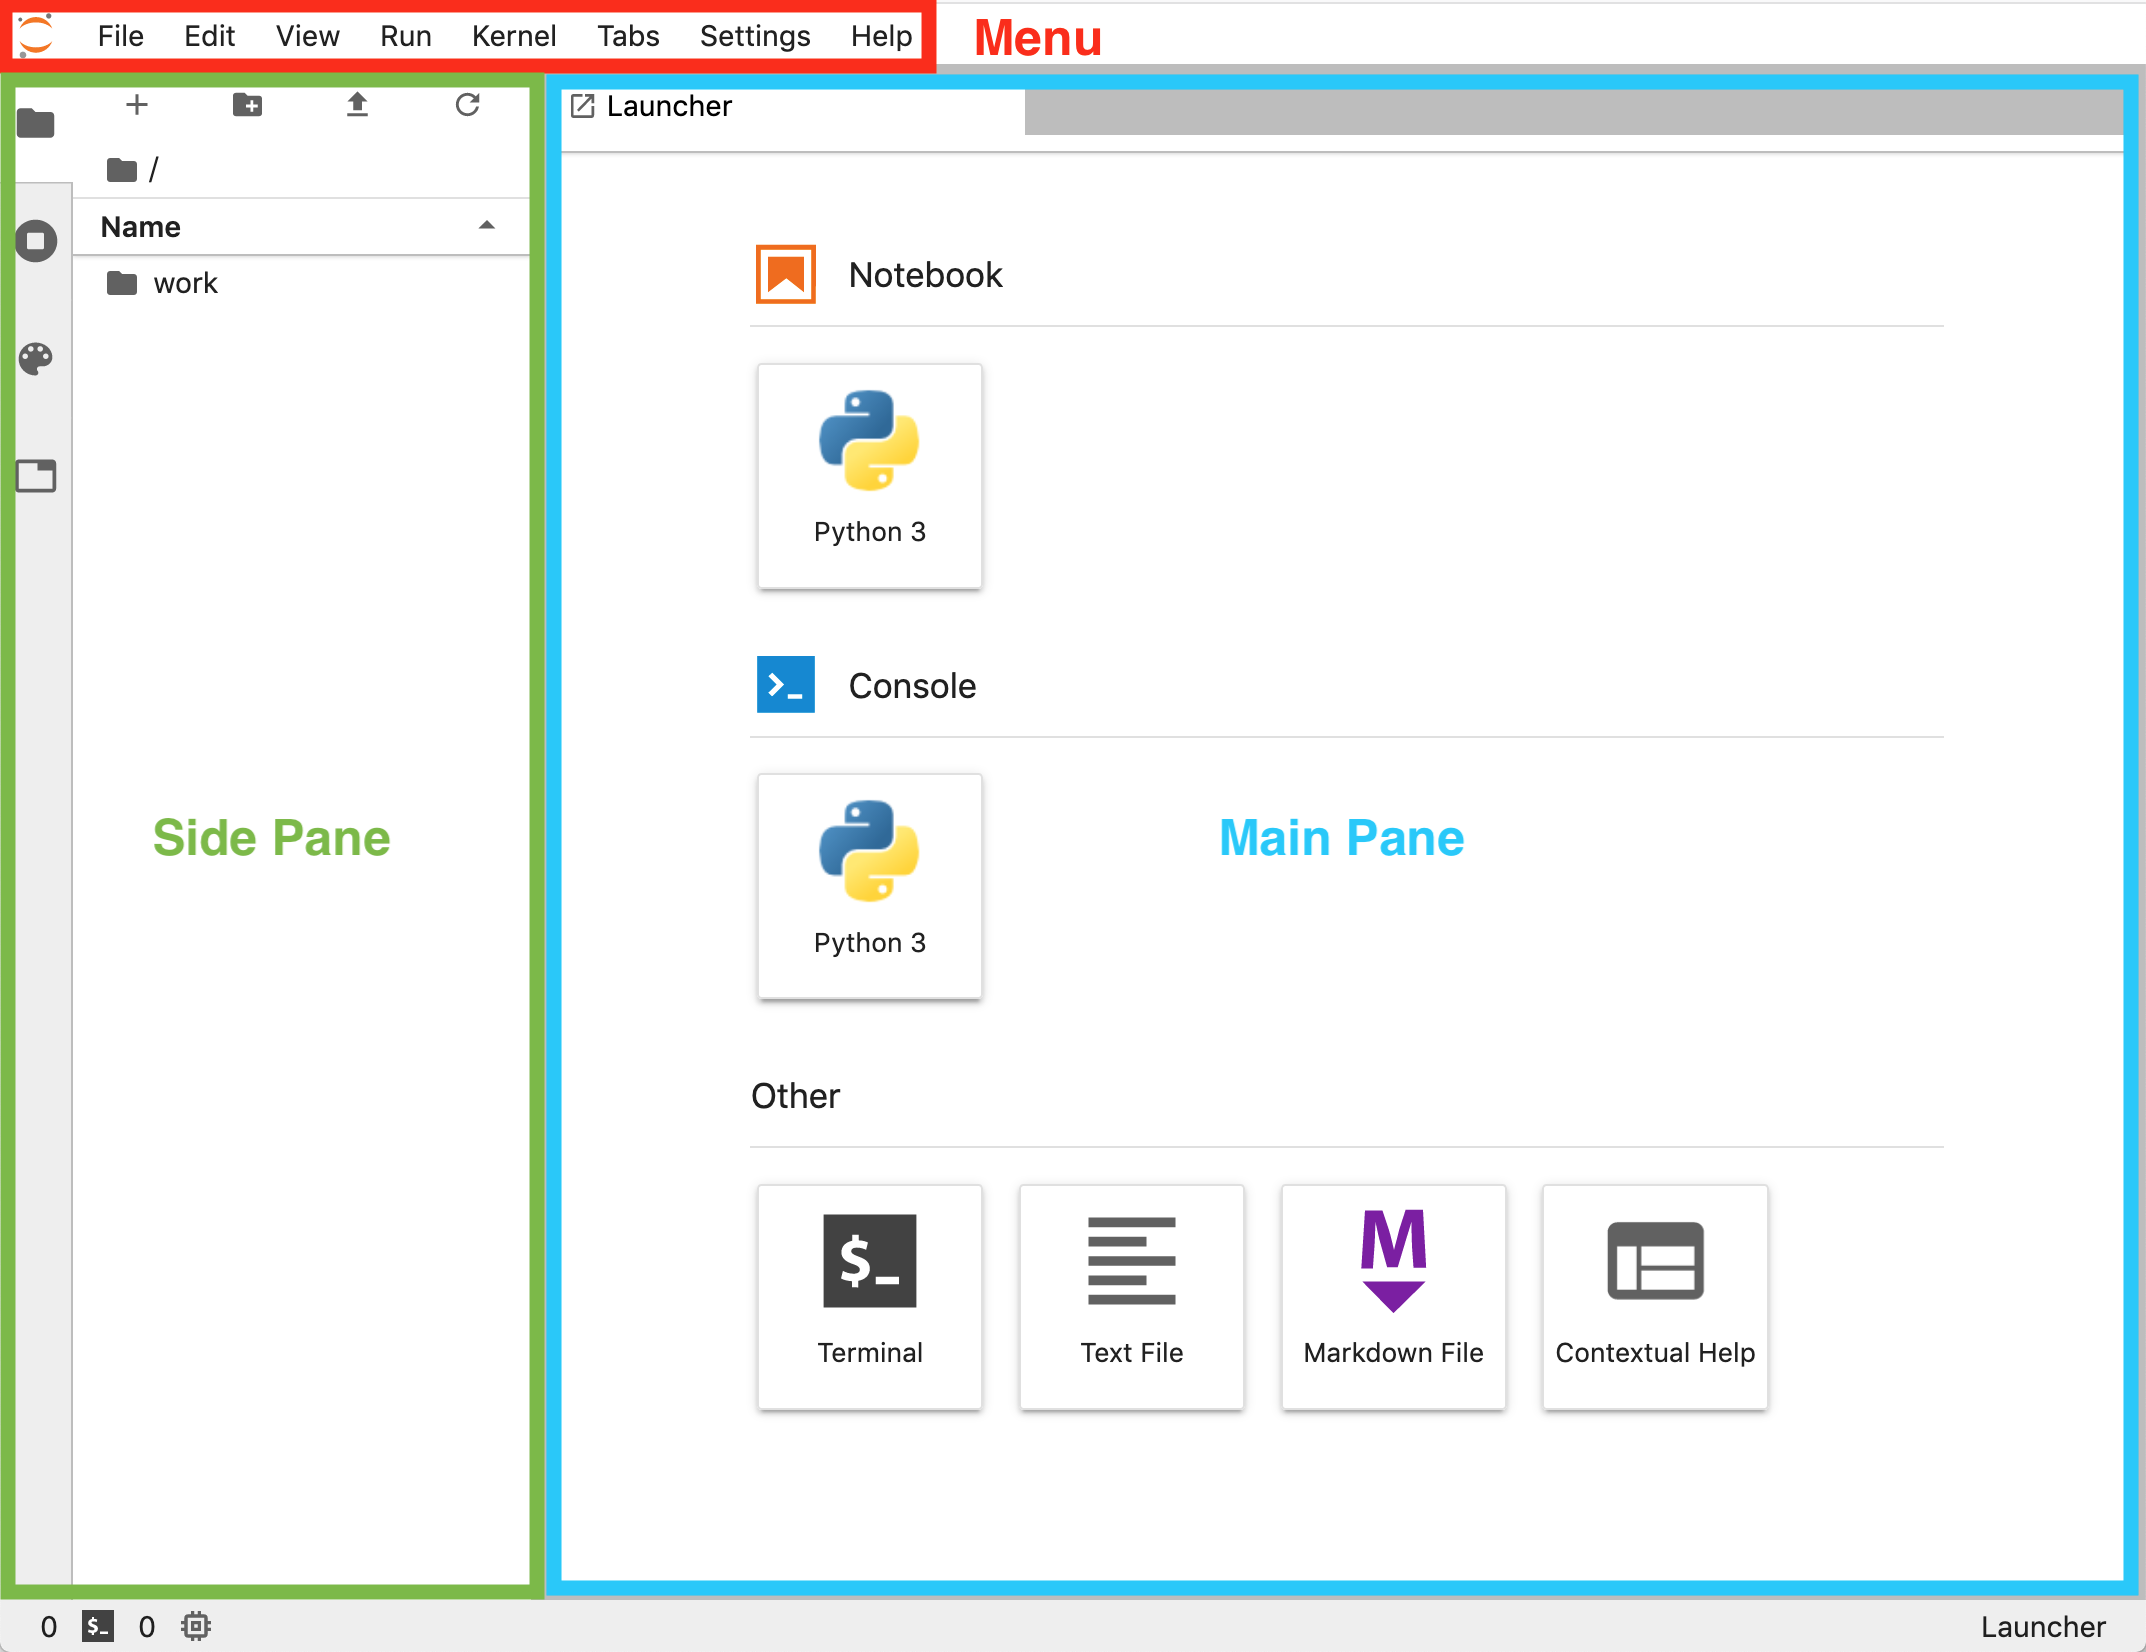Open the Settings menu

[755, 36]
